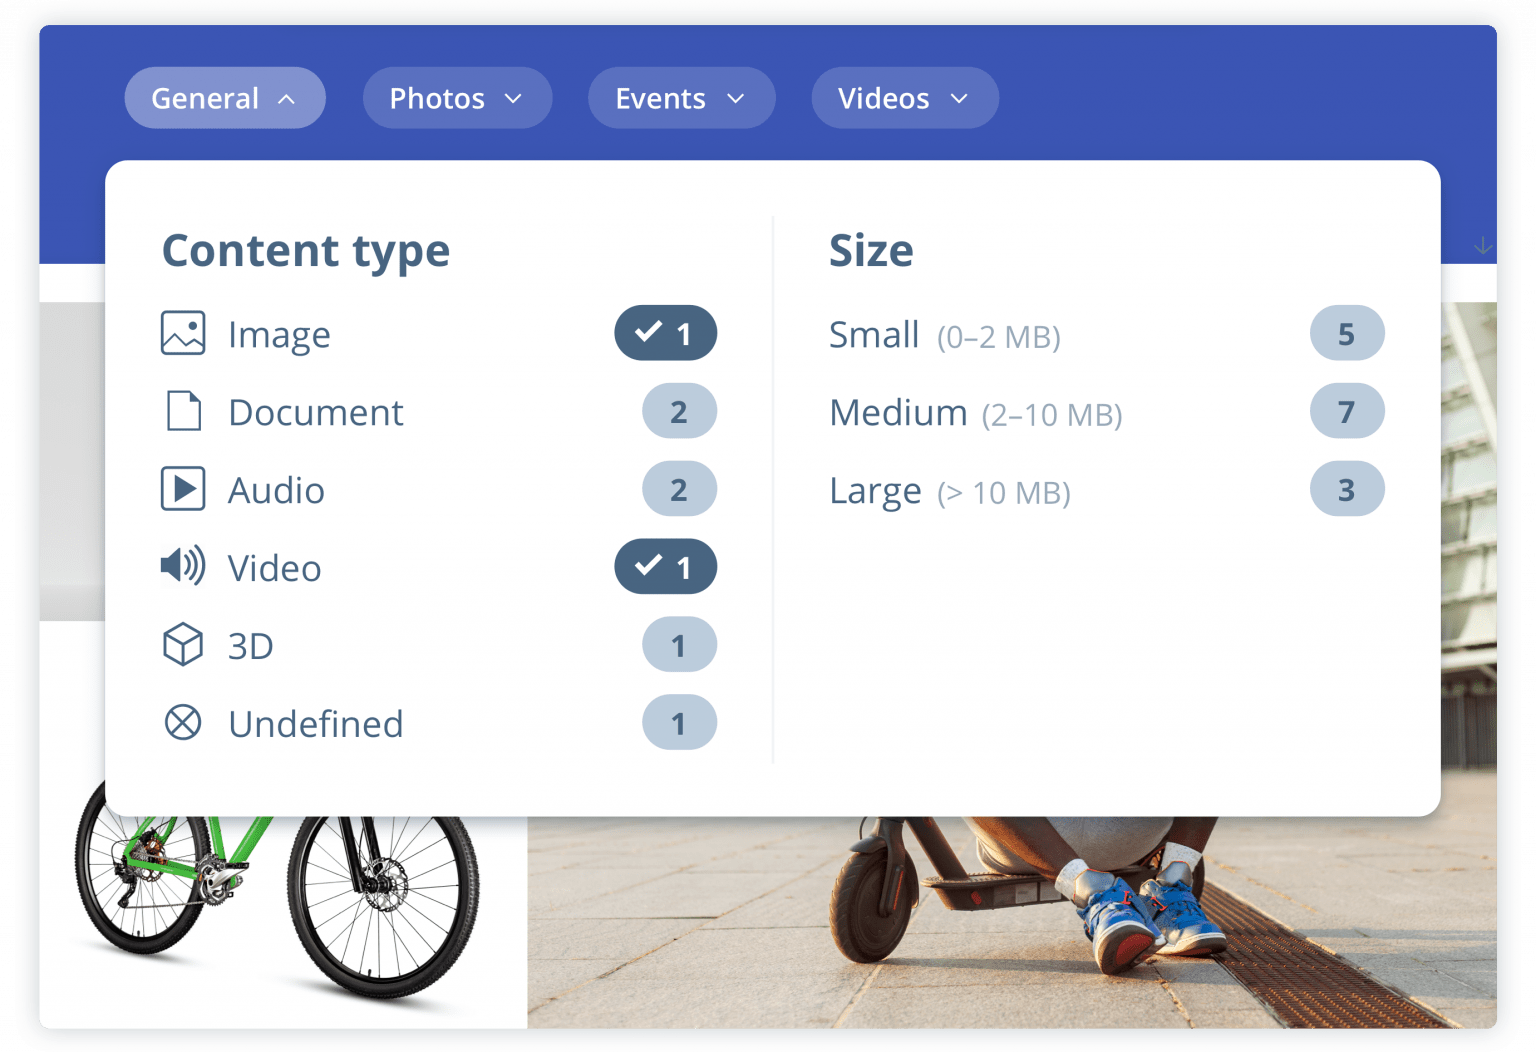Image resolution: width=1536 pixels, height=1052 pixels.
Task: Click the badge showing 7 next to Medium
Action: coord(1346,410)
